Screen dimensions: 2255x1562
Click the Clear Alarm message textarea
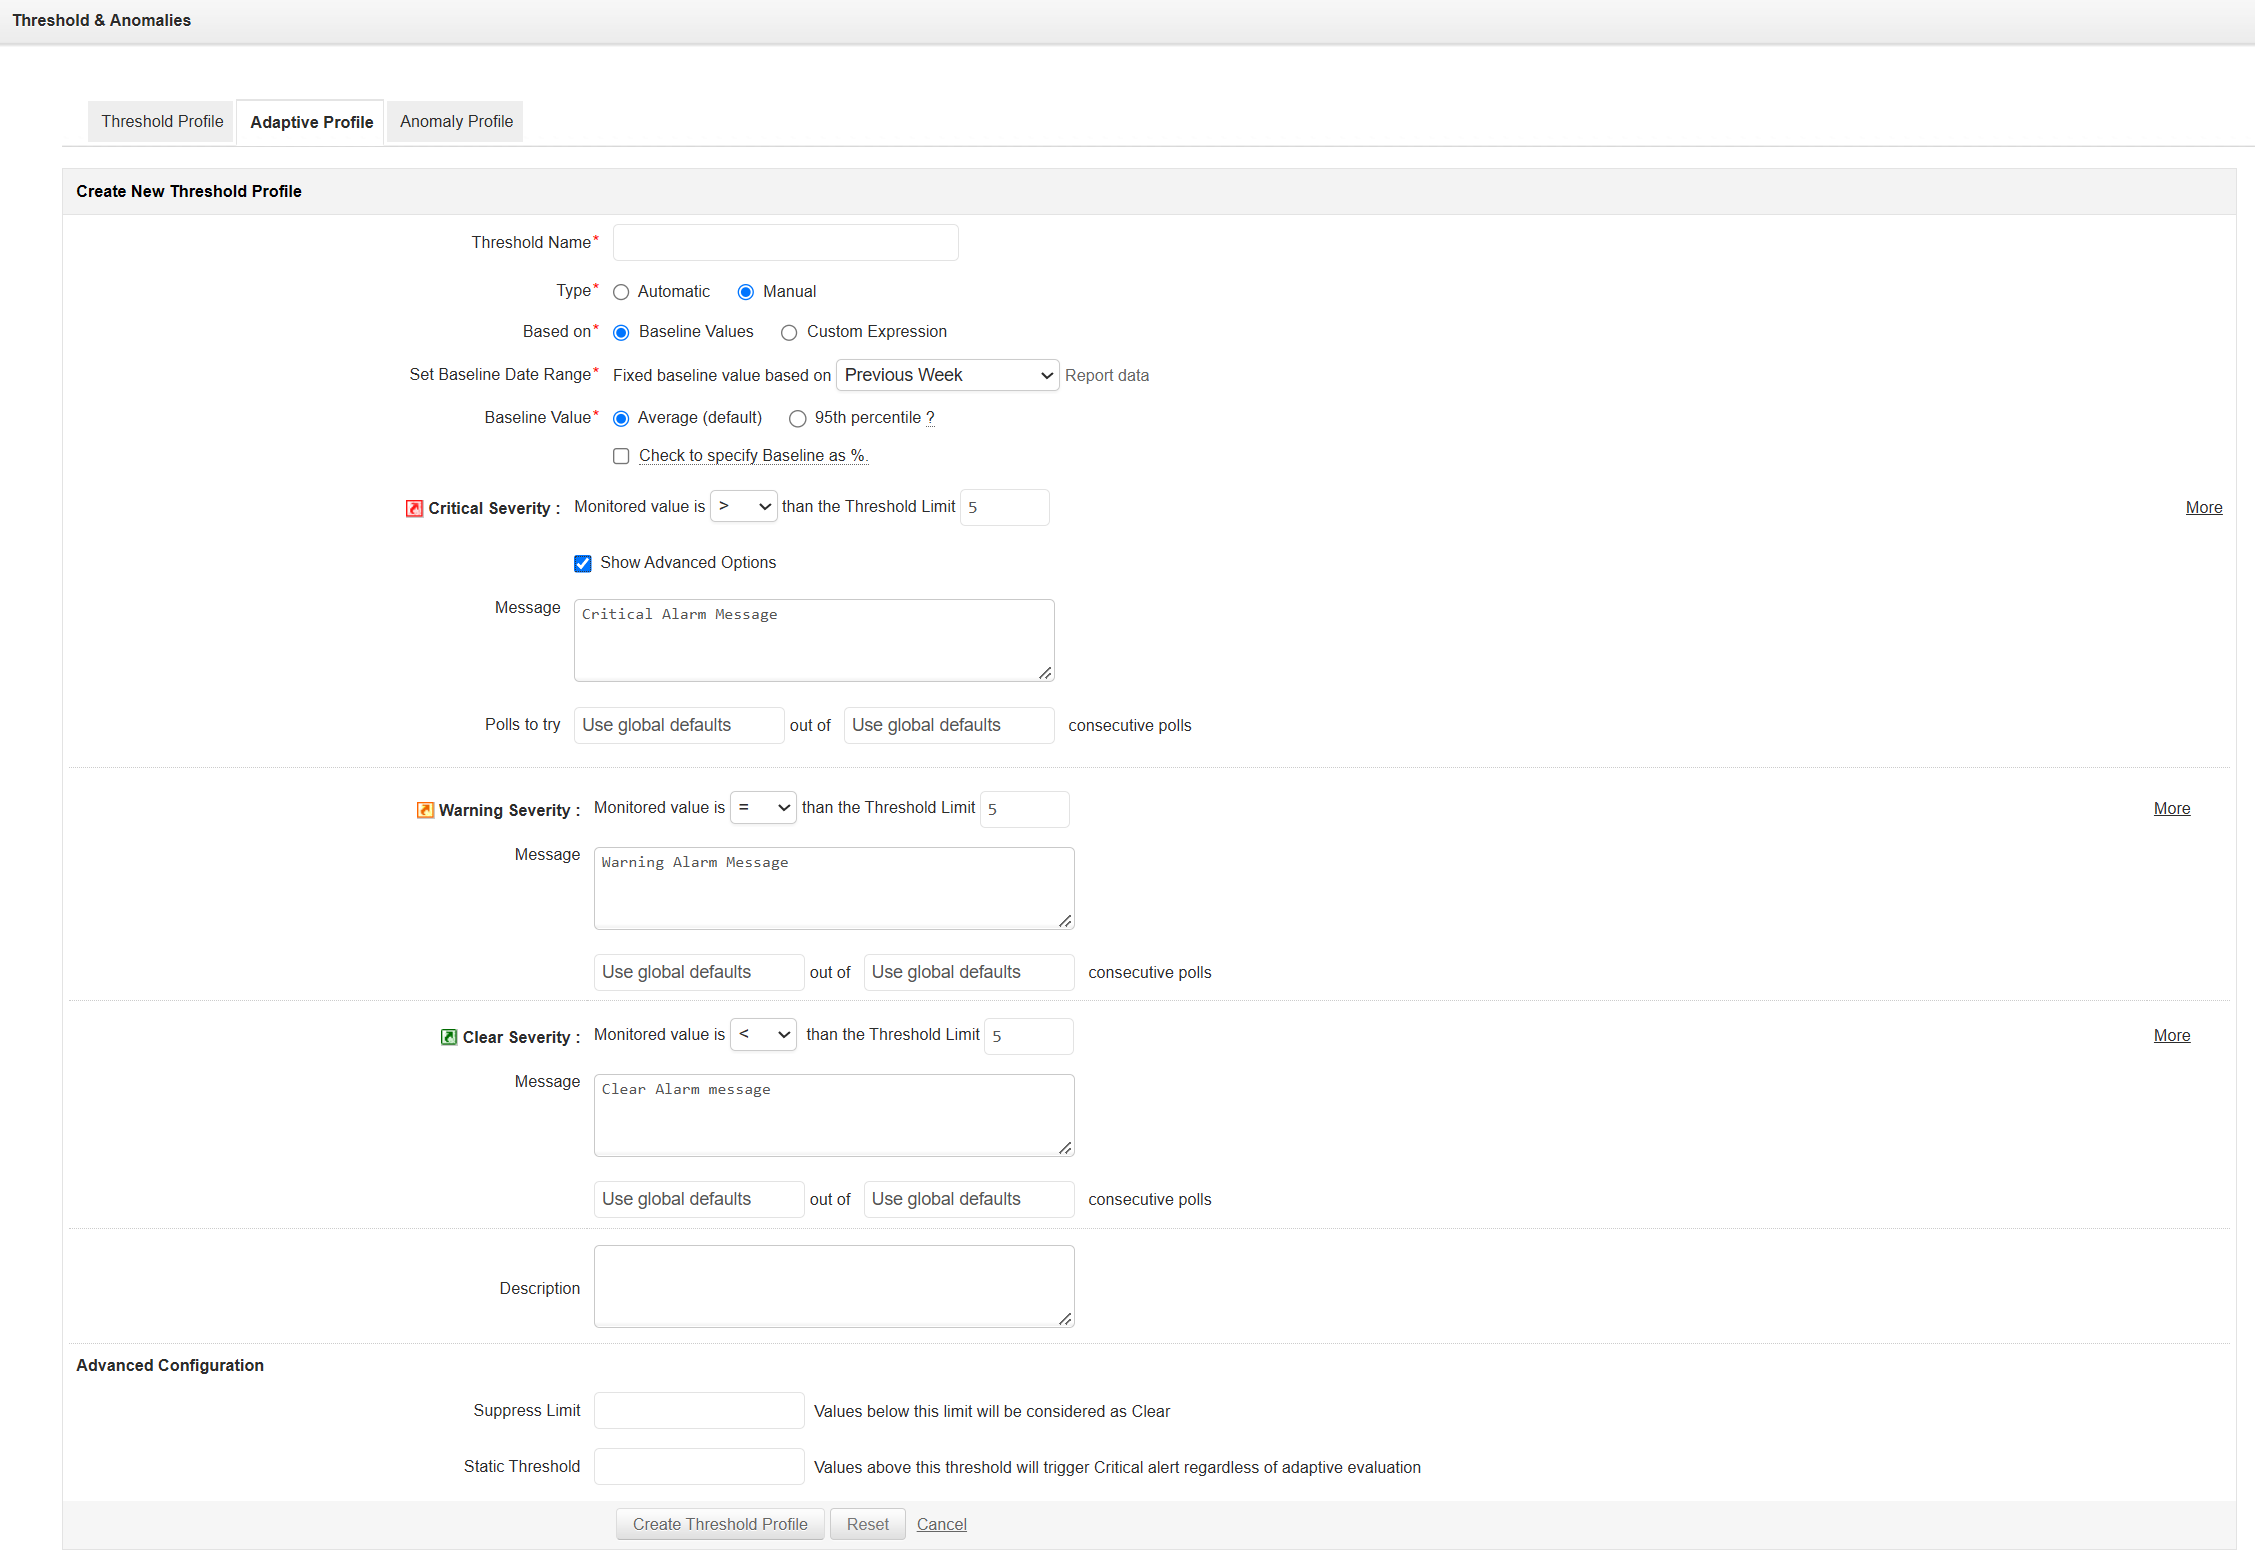[x=834, y=1115]
